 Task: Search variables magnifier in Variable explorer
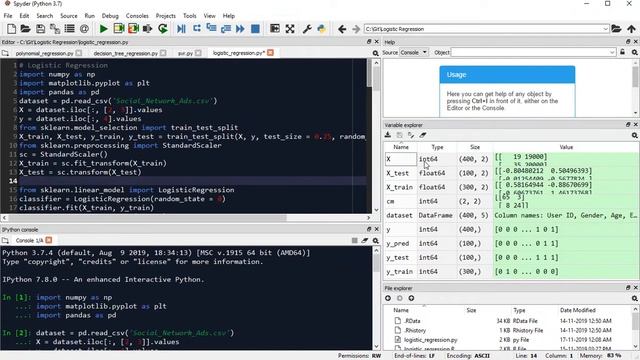[635, 135]
